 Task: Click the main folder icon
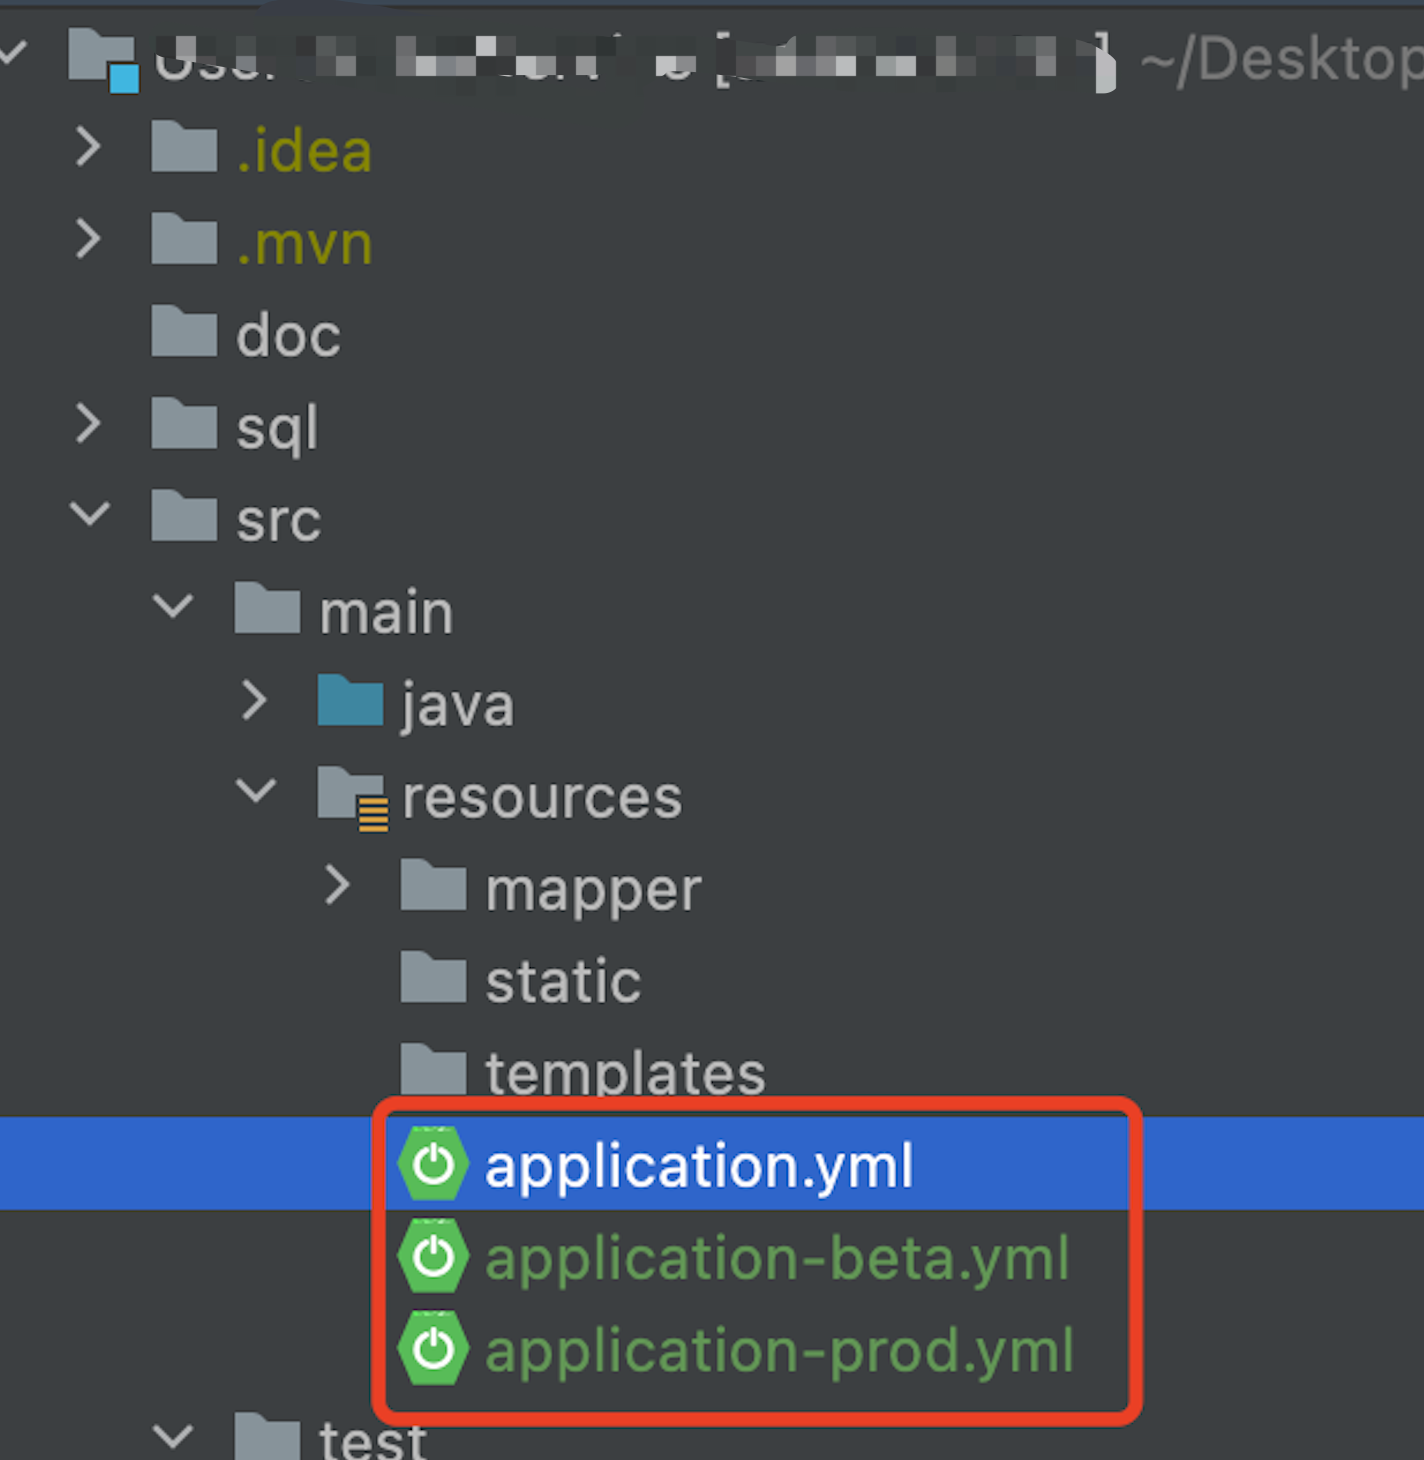coord(267,608)
